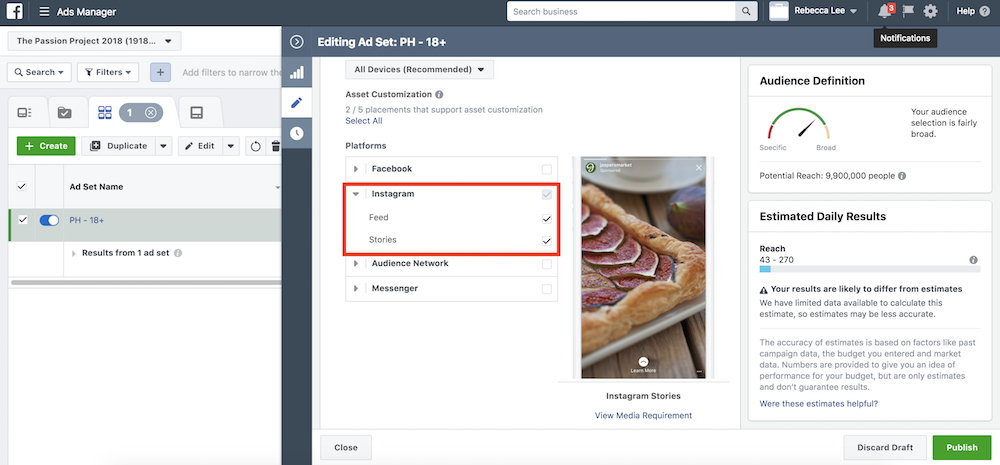Screen dimensions: 1000x465
Task: Click Were these estimates helpful link
Action: pyautogui.click(x=819, y=404)
